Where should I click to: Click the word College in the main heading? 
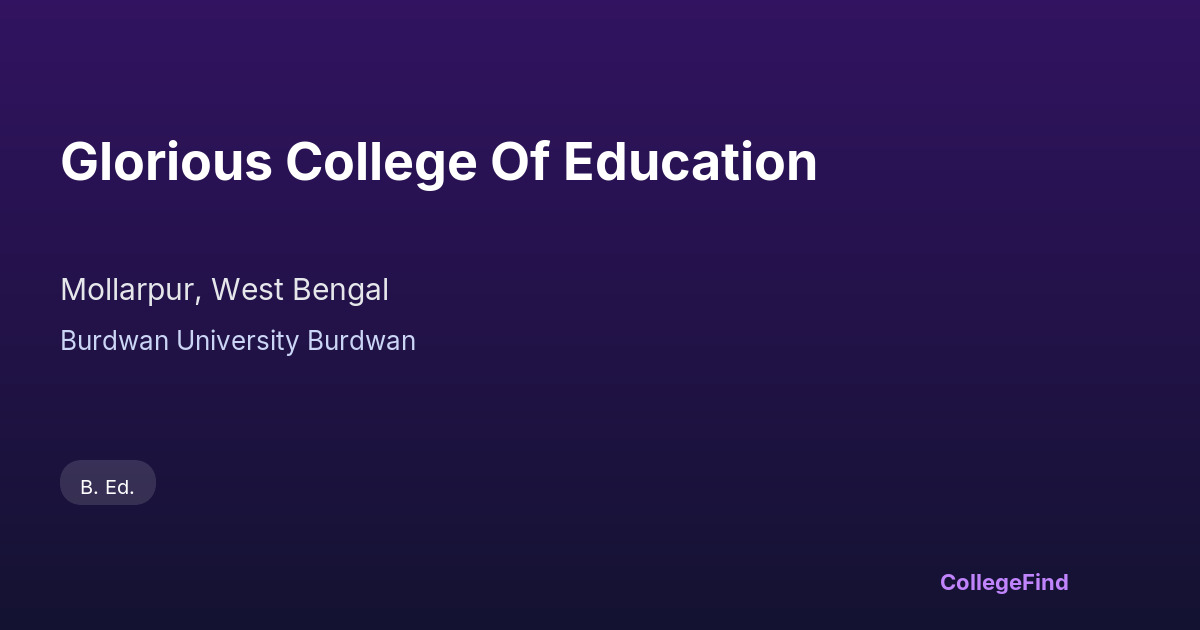tap(381, 162)
